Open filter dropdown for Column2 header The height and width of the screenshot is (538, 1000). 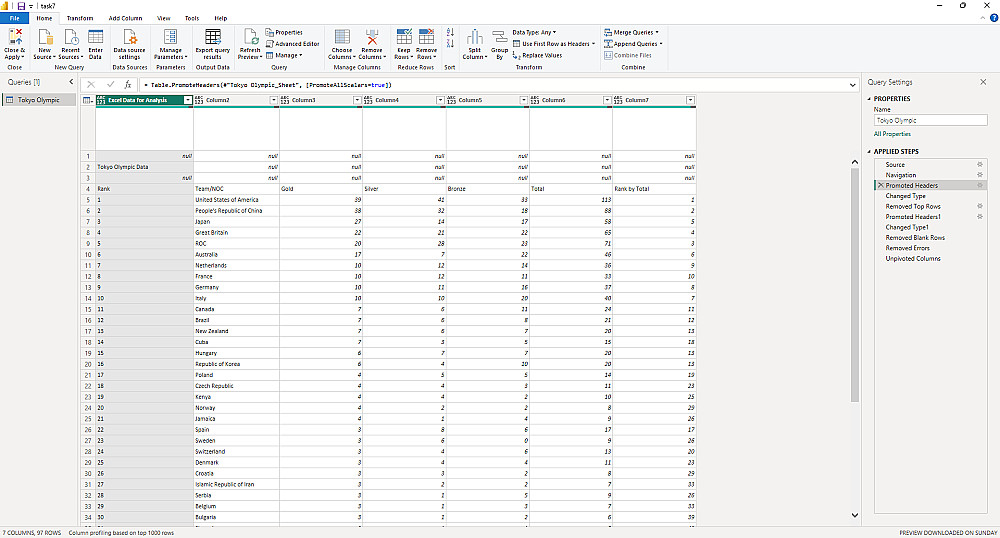click(273, 100)
